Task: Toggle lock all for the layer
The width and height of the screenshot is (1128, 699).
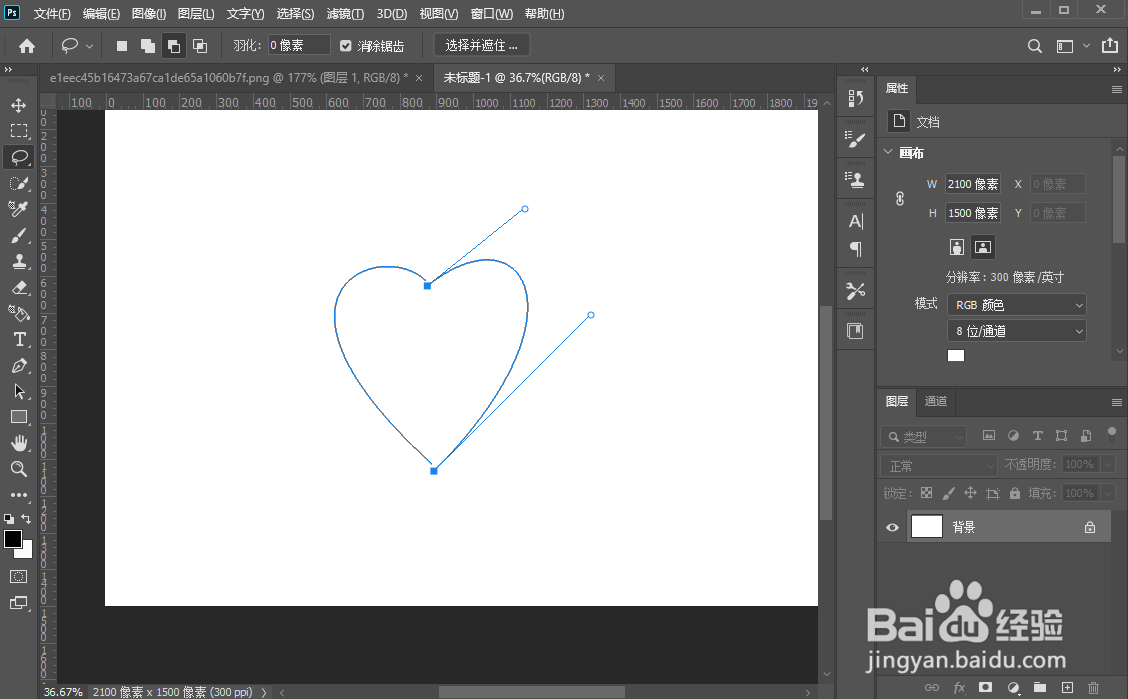Action: (1014, 493)
